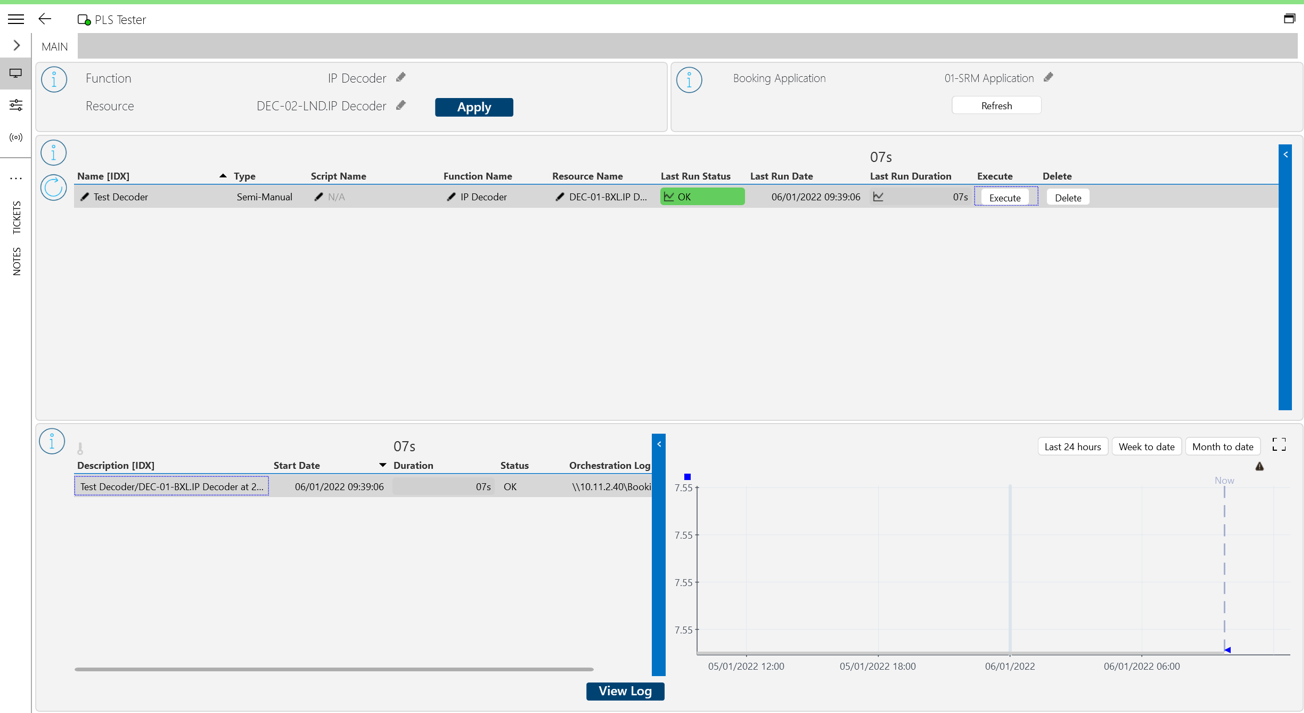The image size is (1304, 713).
Task: Select the MAIN tab
Action: 55,46
